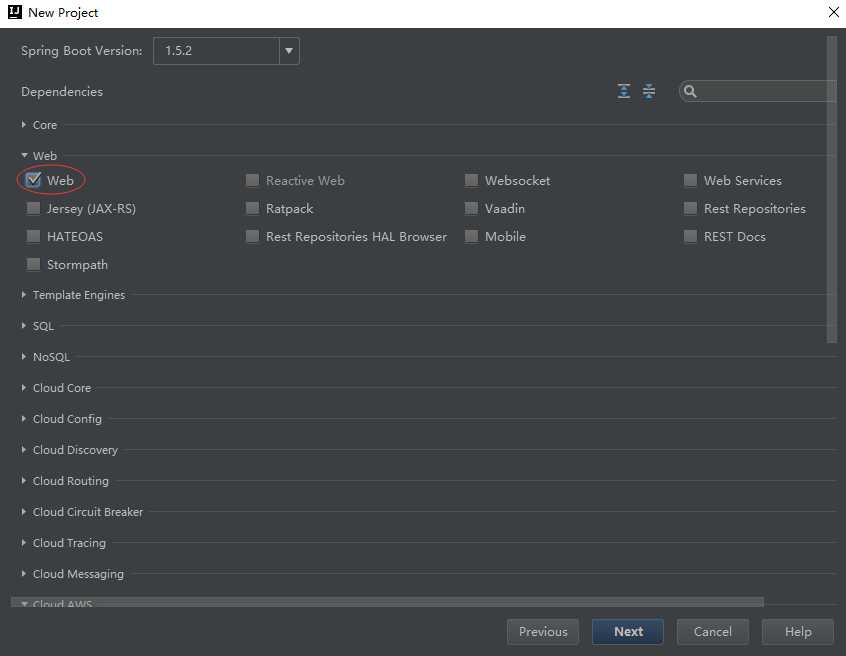Collapse the Web dependencies section

[24, 155]
